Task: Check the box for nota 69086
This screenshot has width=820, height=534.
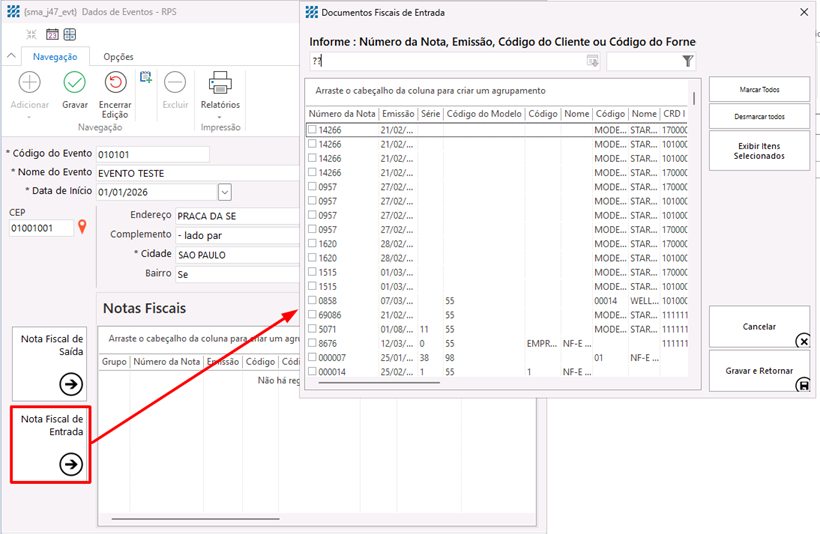Action: 312,315
